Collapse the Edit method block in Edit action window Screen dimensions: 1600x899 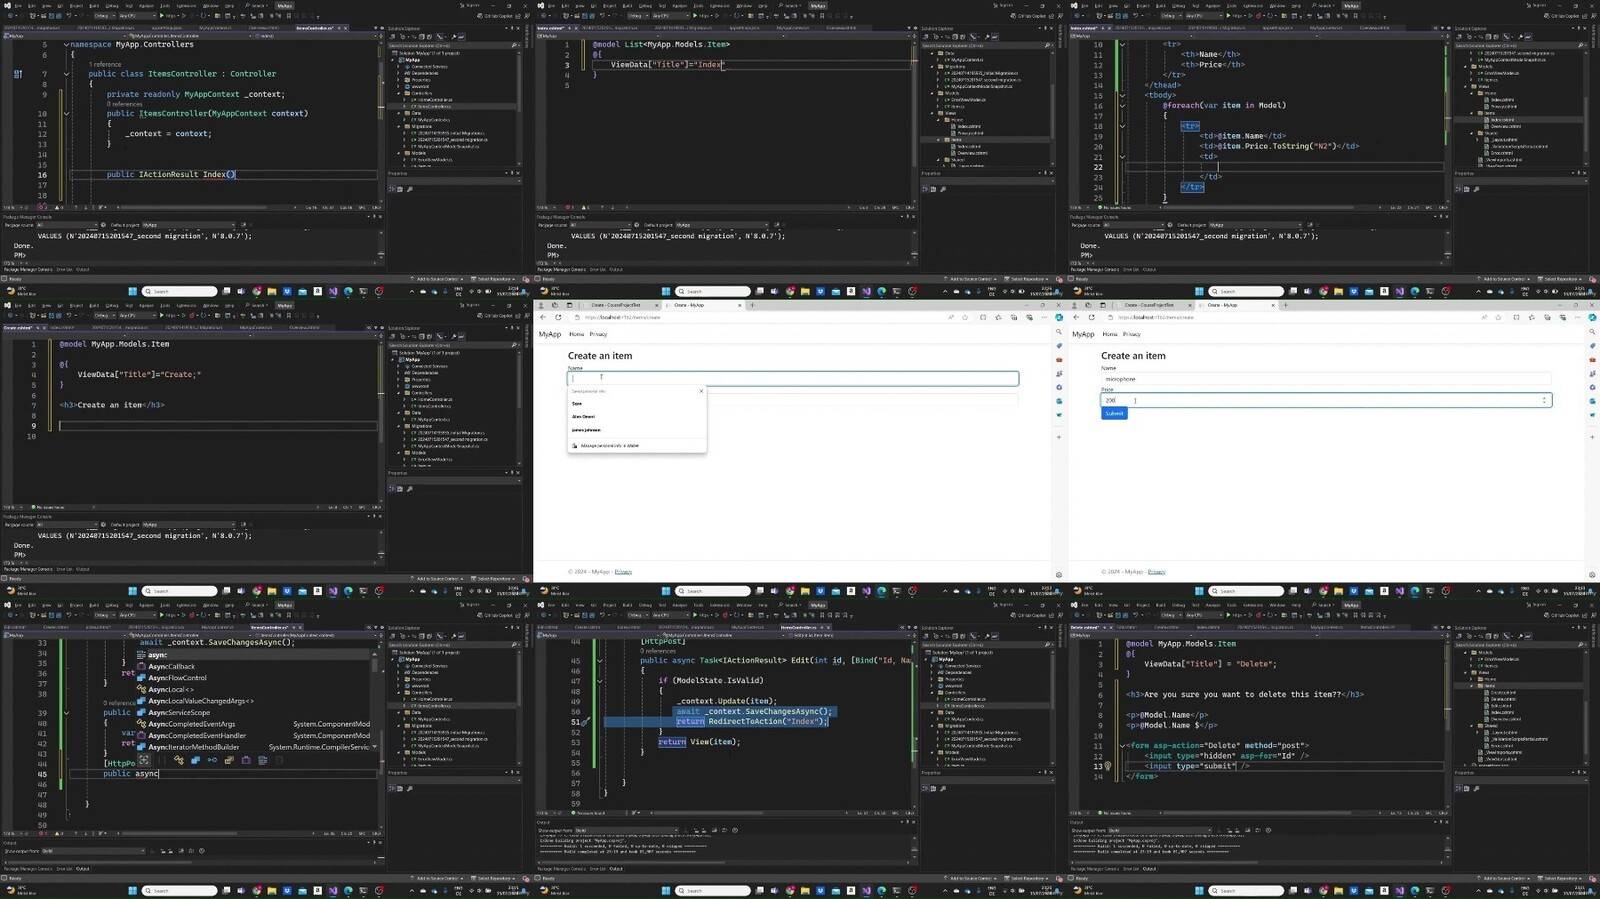(x=600, y=661)
